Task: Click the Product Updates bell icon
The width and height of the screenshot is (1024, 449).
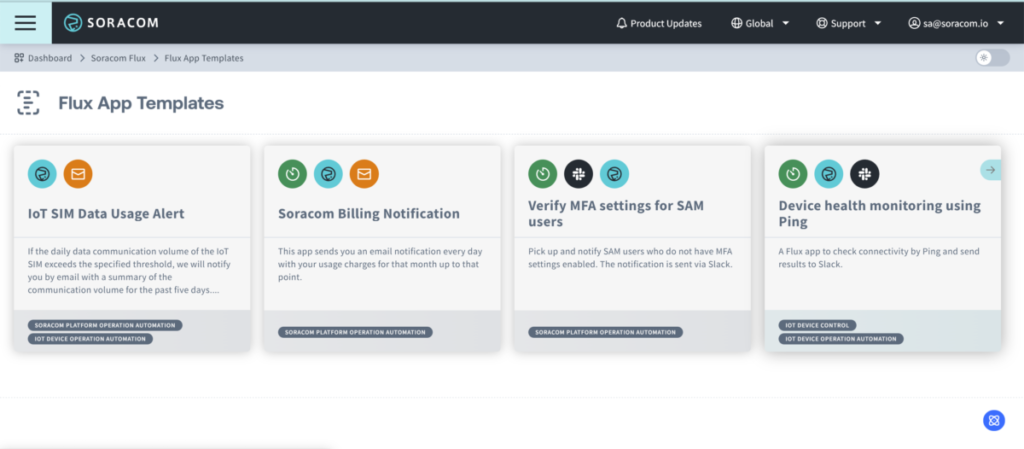Action: tap(622, 23)
